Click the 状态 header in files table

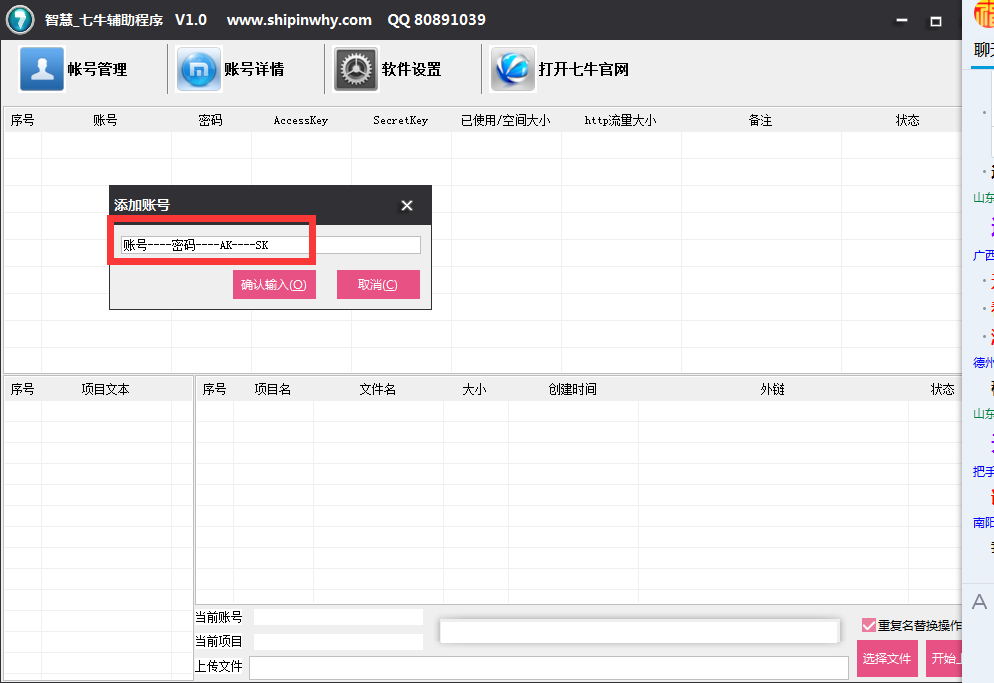tap(942, 389)
